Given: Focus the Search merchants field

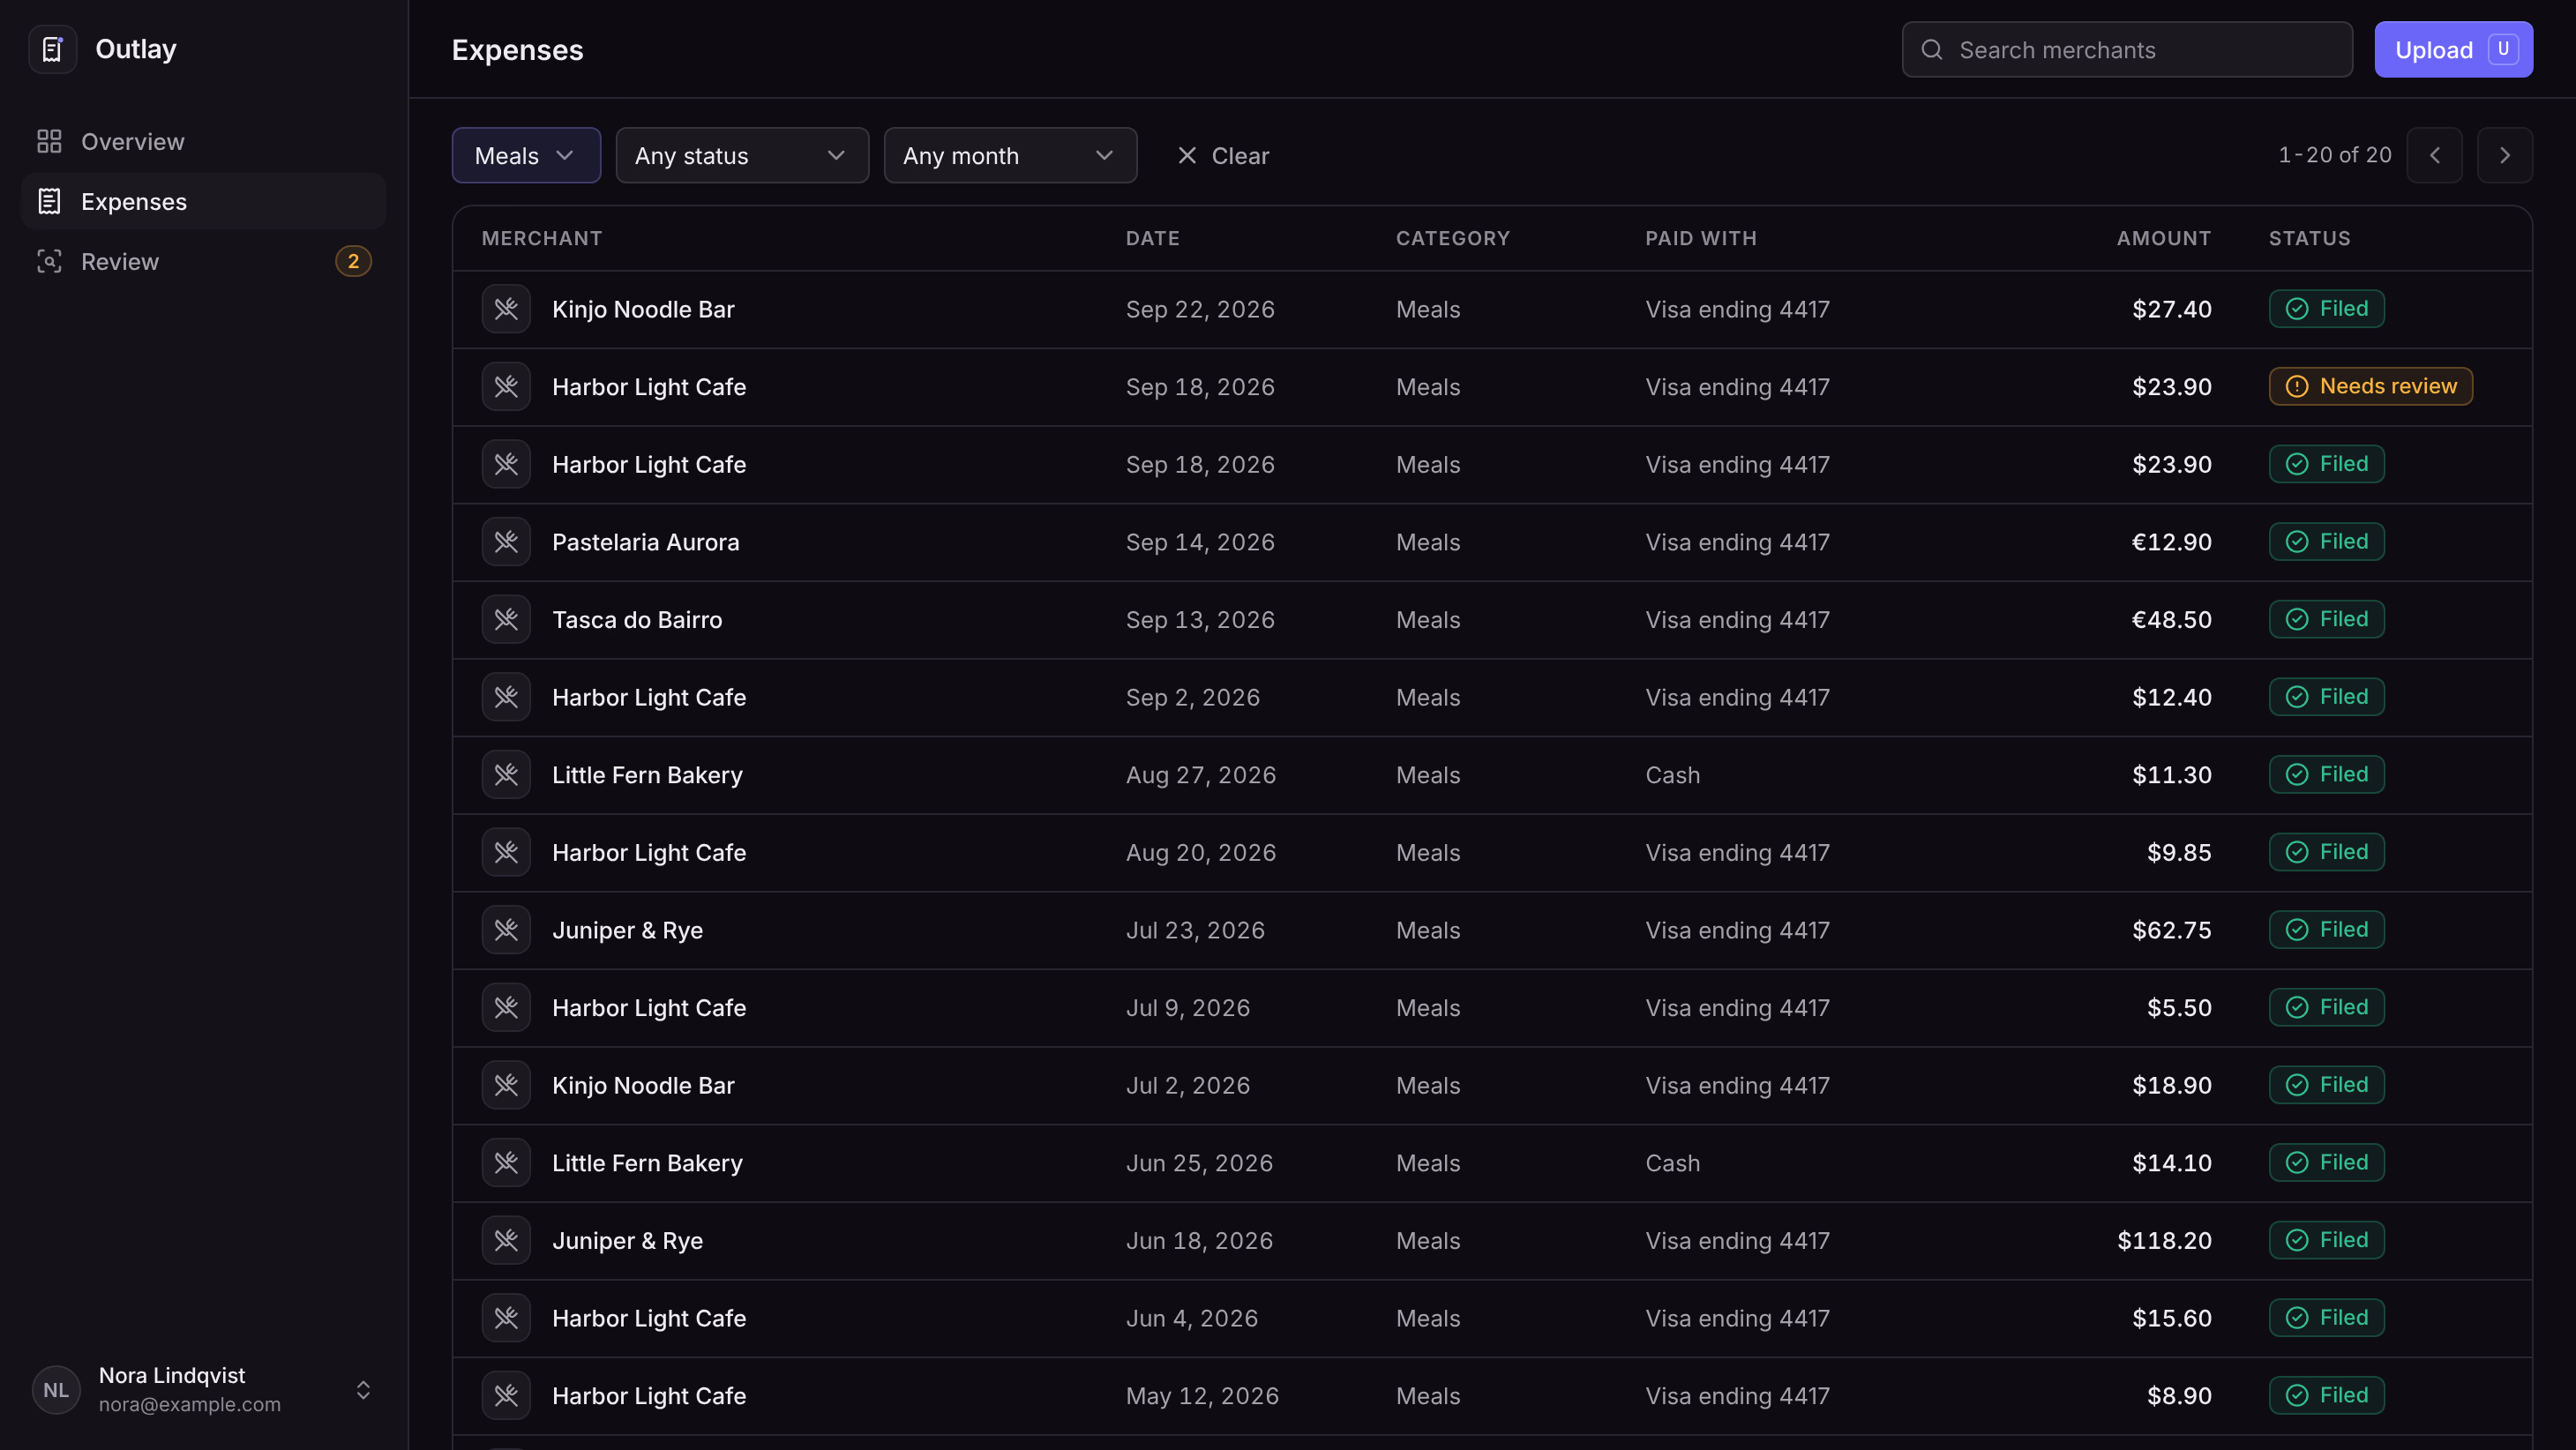Looking at the screenshot, I should click(x=2126, y=49).
